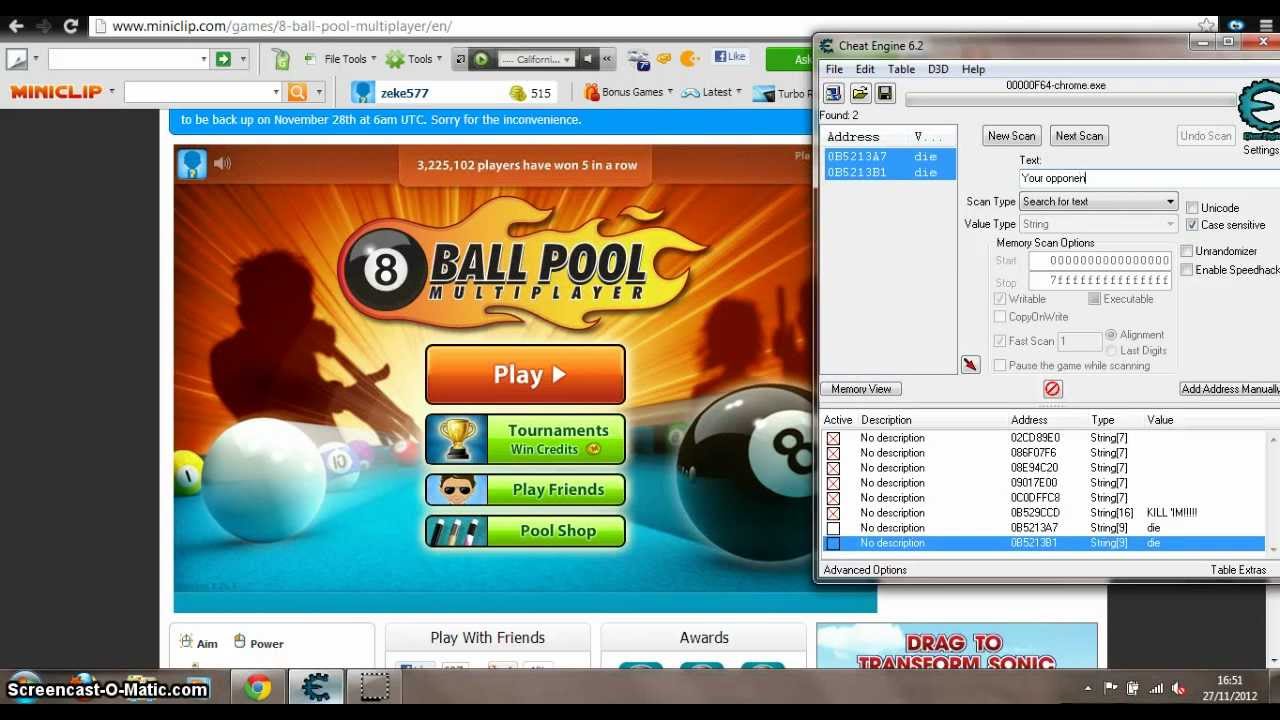Click the Chrome back arrow
The width and height of the screenshot is (1280, 720).
click(x=16, y=26)
